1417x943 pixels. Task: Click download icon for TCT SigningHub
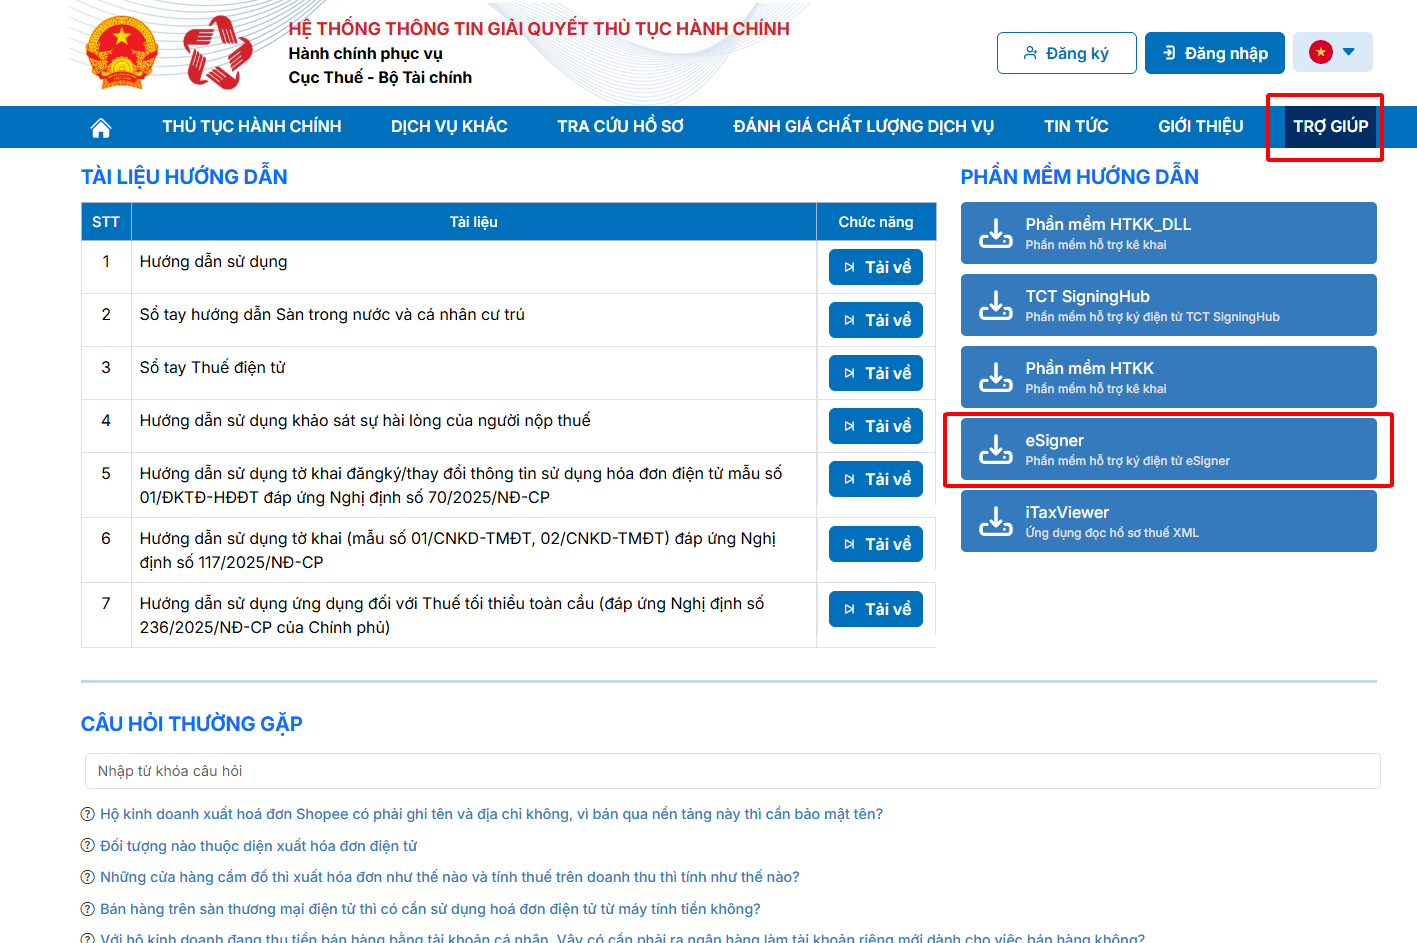click(995, 305)
